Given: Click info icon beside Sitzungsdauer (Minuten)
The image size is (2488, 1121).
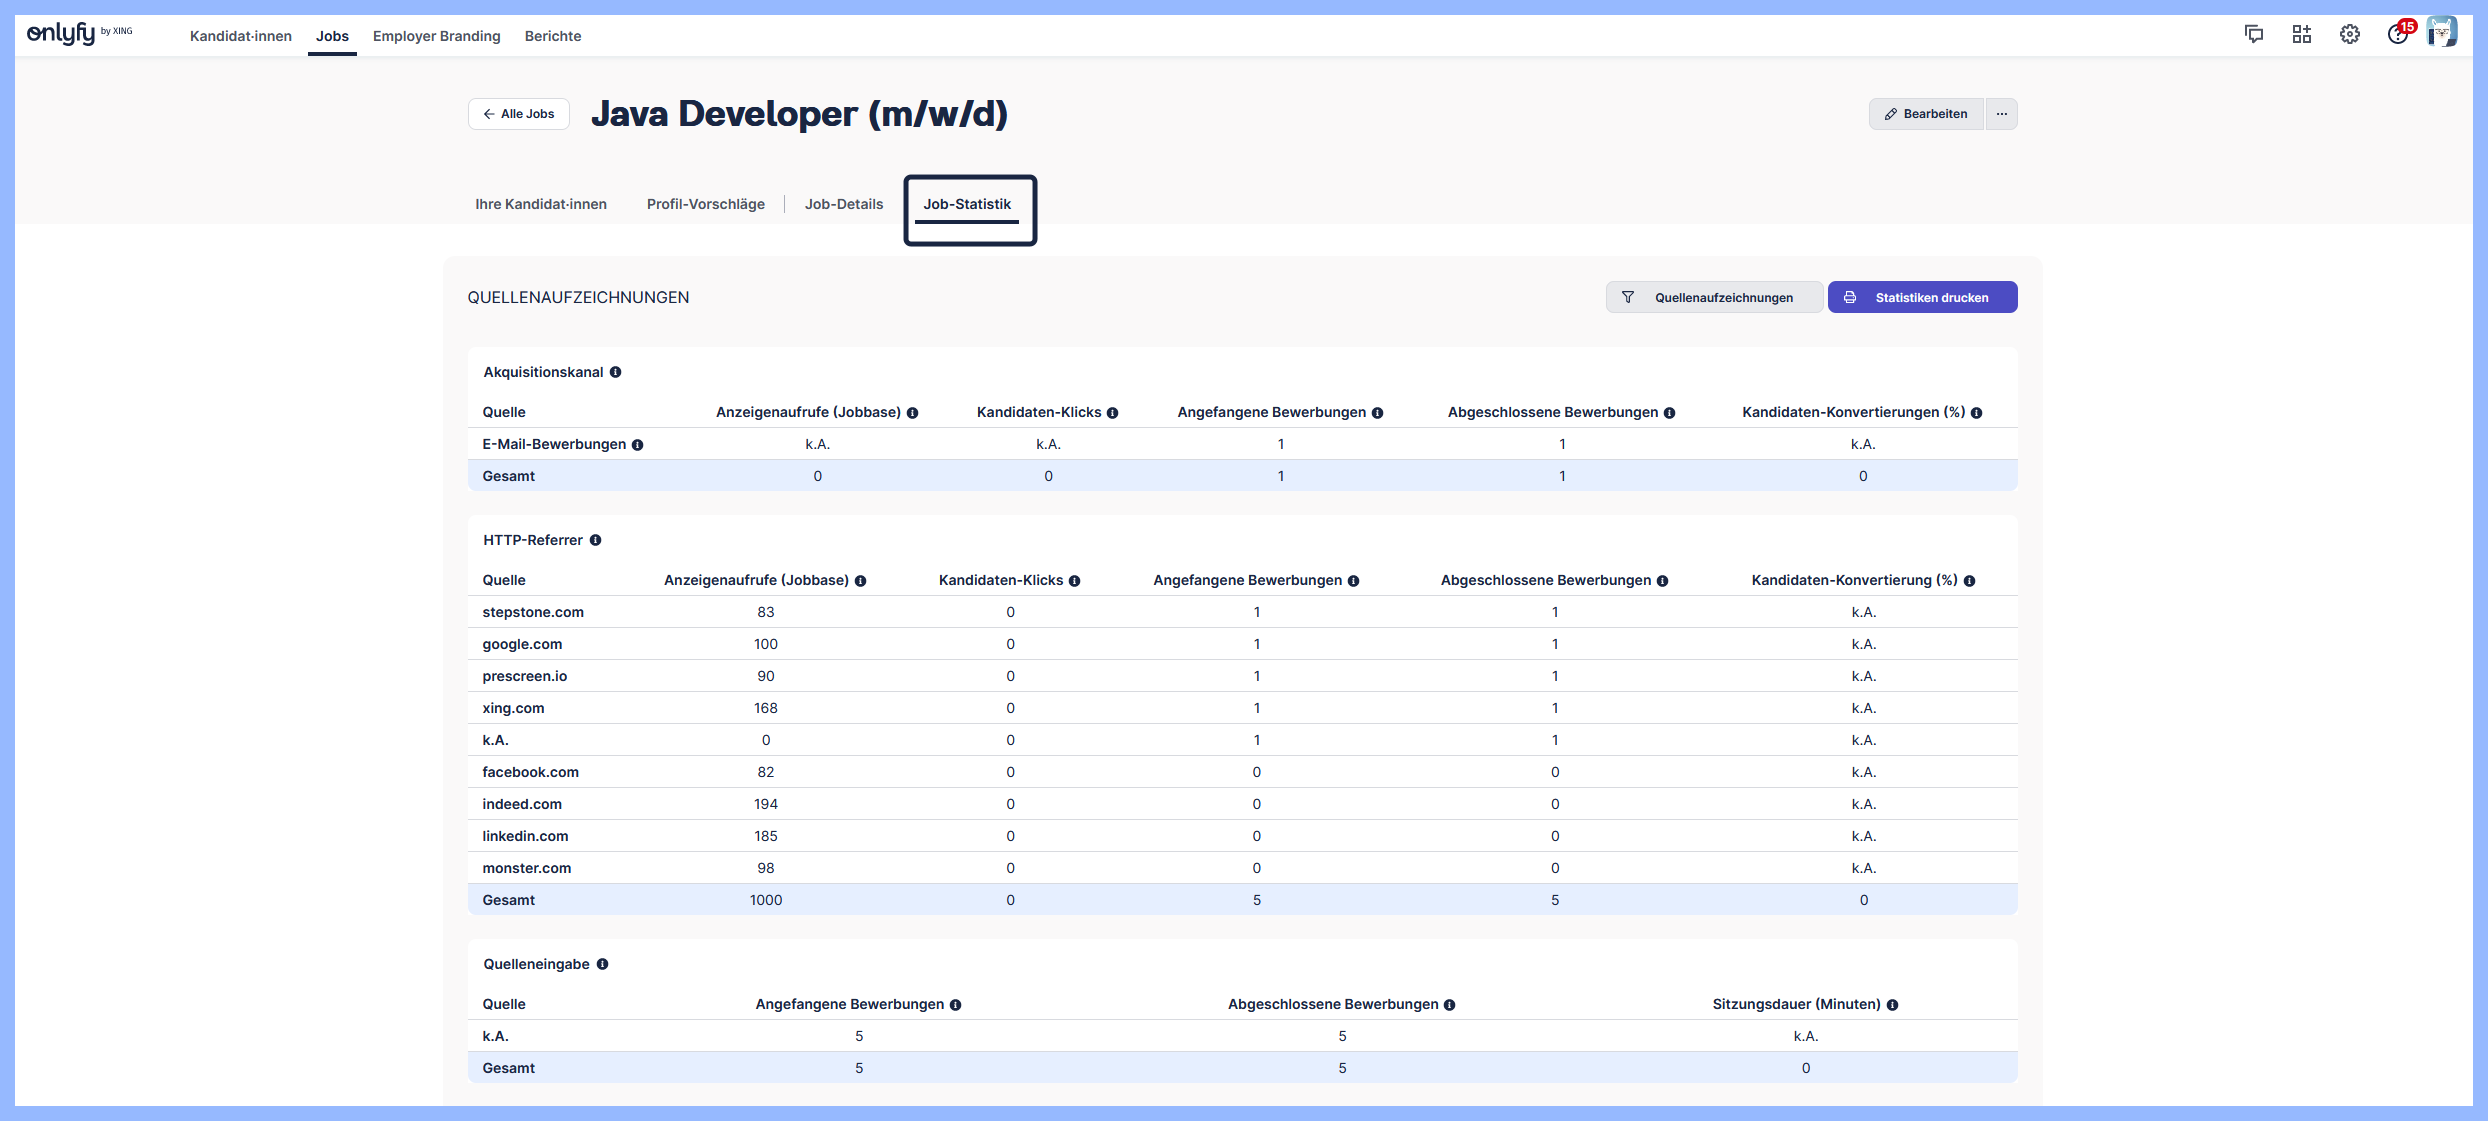Looking at the screenshot, I should point(1892,1005).
